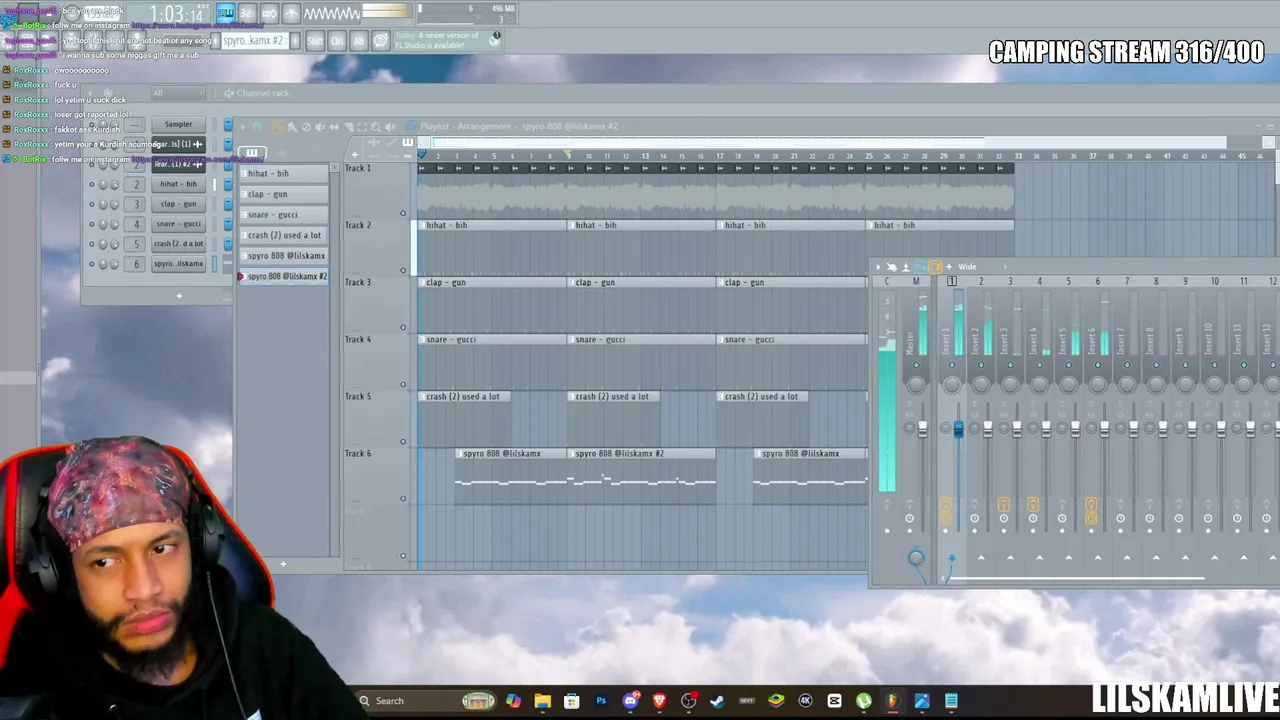This screenshot has width=1280, height=720.
Task: Mute the clap - gun channel
Action: [92, 204]
